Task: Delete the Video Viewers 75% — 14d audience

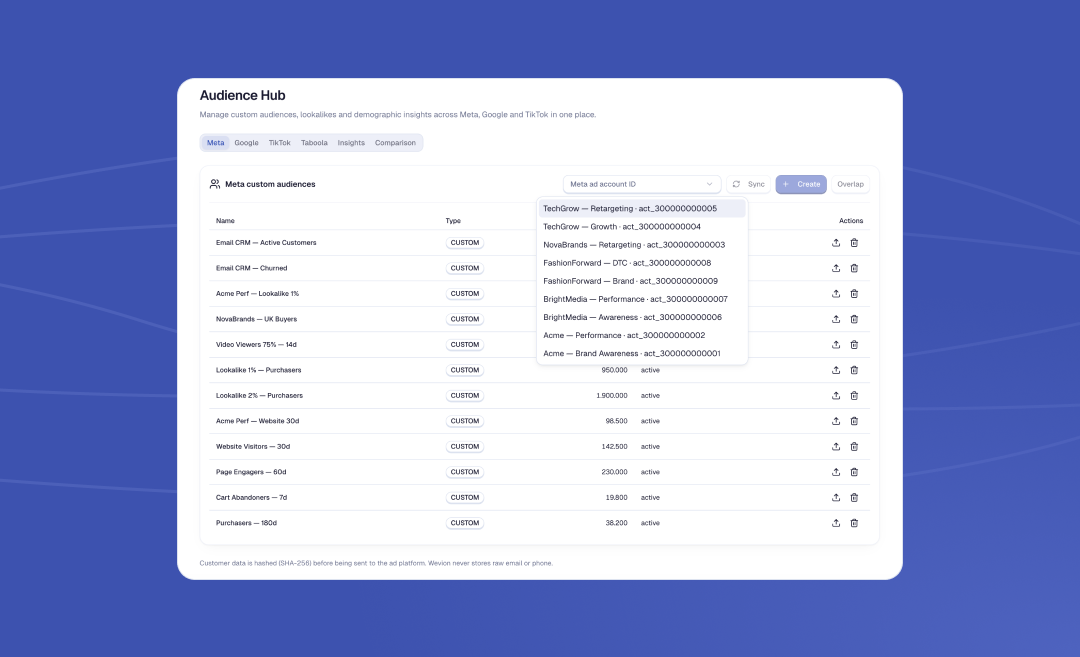Action: [854, 344]
